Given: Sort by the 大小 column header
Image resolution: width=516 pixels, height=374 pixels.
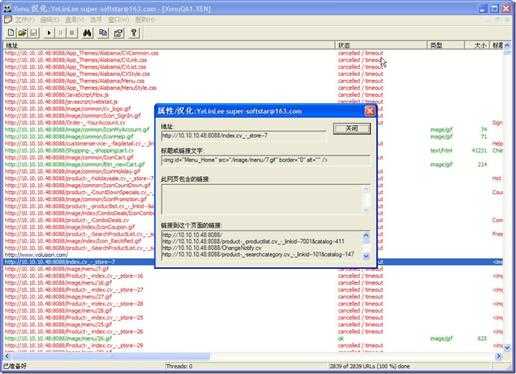Looking at the screenshot, I should point(477,45).
